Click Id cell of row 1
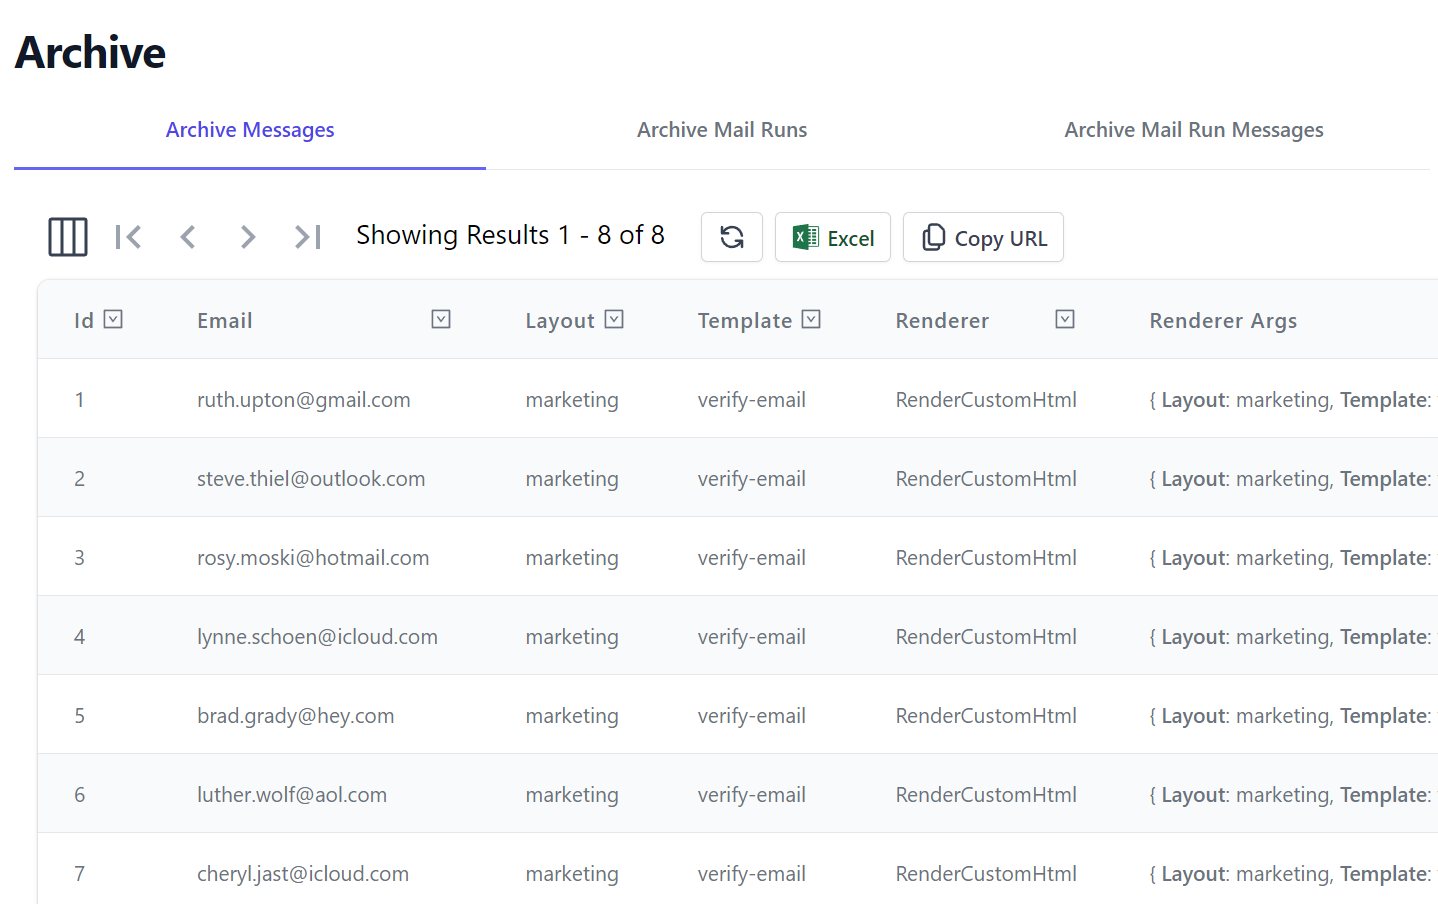Image resolution: width=1438 pixels, height=904 pixels. (79, 400)
